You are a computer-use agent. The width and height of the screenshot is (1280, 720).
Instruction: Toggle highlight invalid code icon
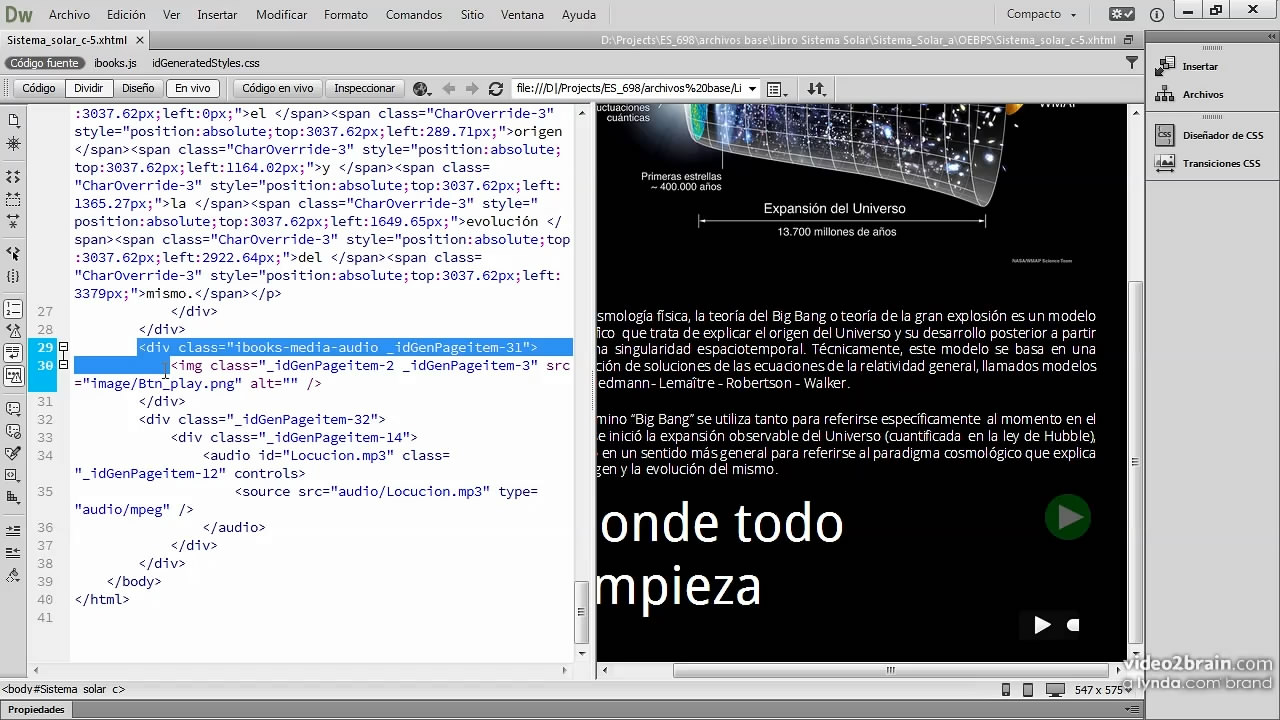click(13, 331)
